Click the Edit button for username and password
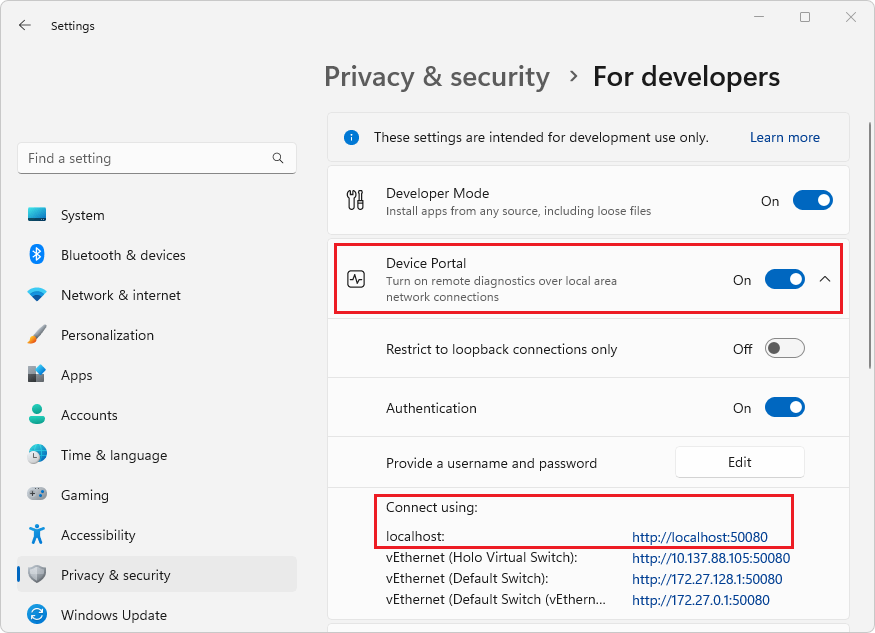Viewport: 875px width, 633px height. pyautogui.click(x=739, y=461)
